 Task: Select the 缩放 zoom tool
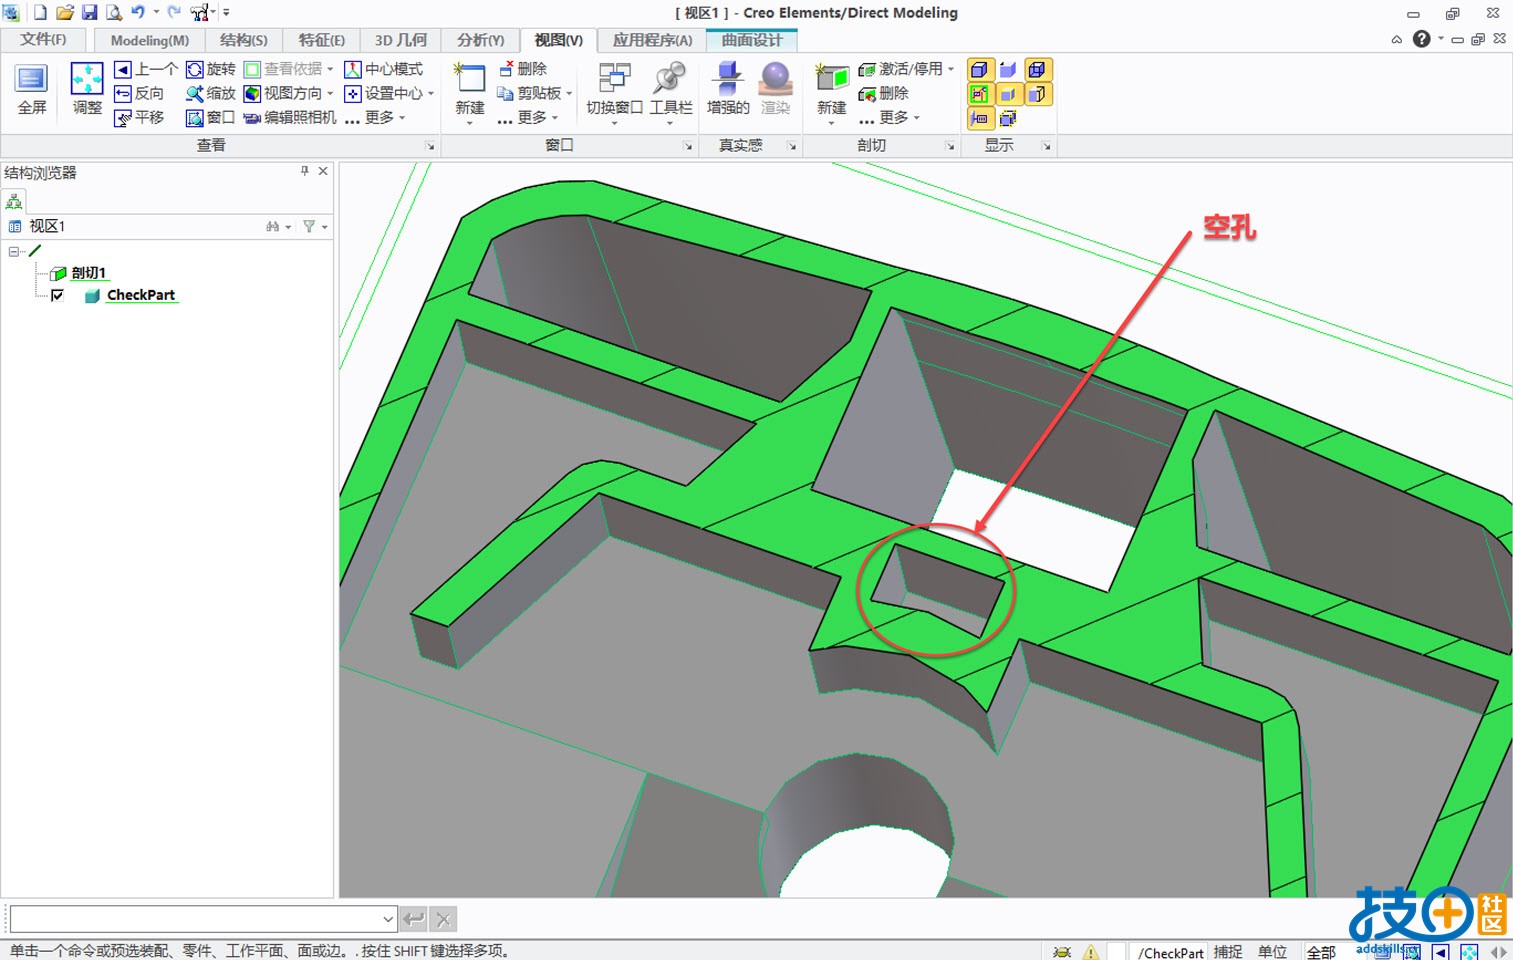point(211,93)
